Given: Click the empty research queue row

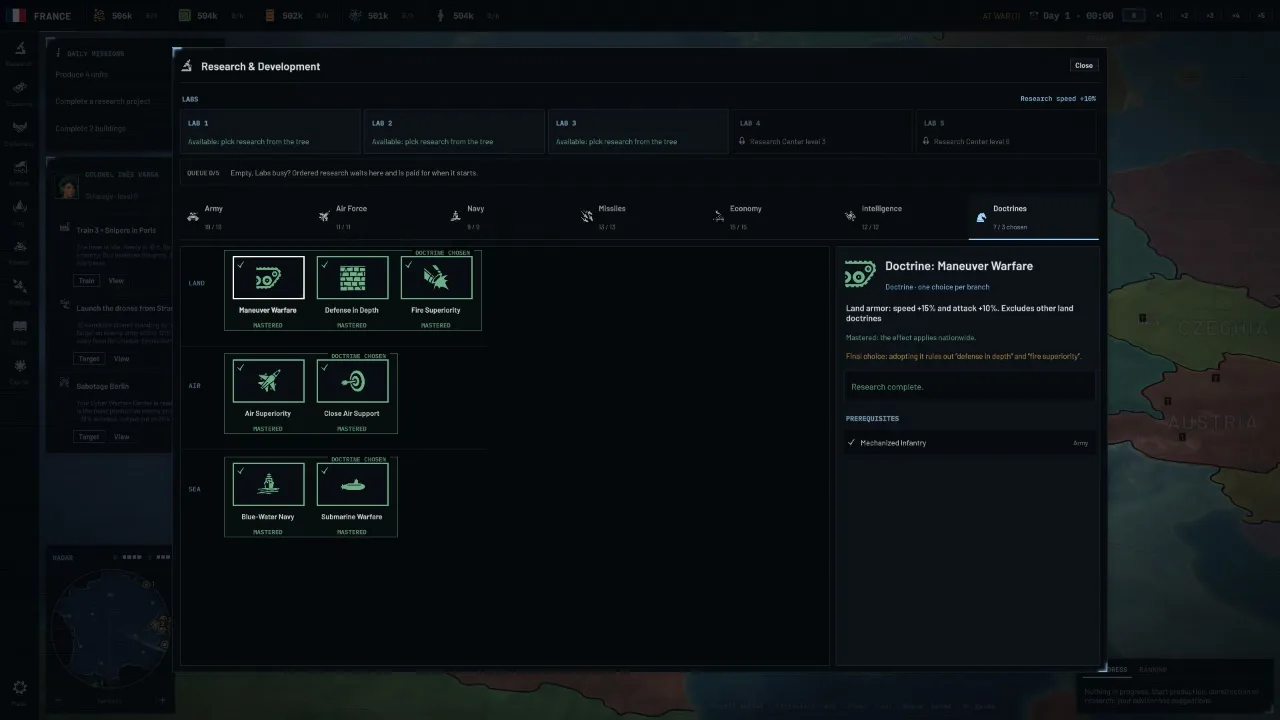Looking at the screenshot, I should tap(638, 173).
